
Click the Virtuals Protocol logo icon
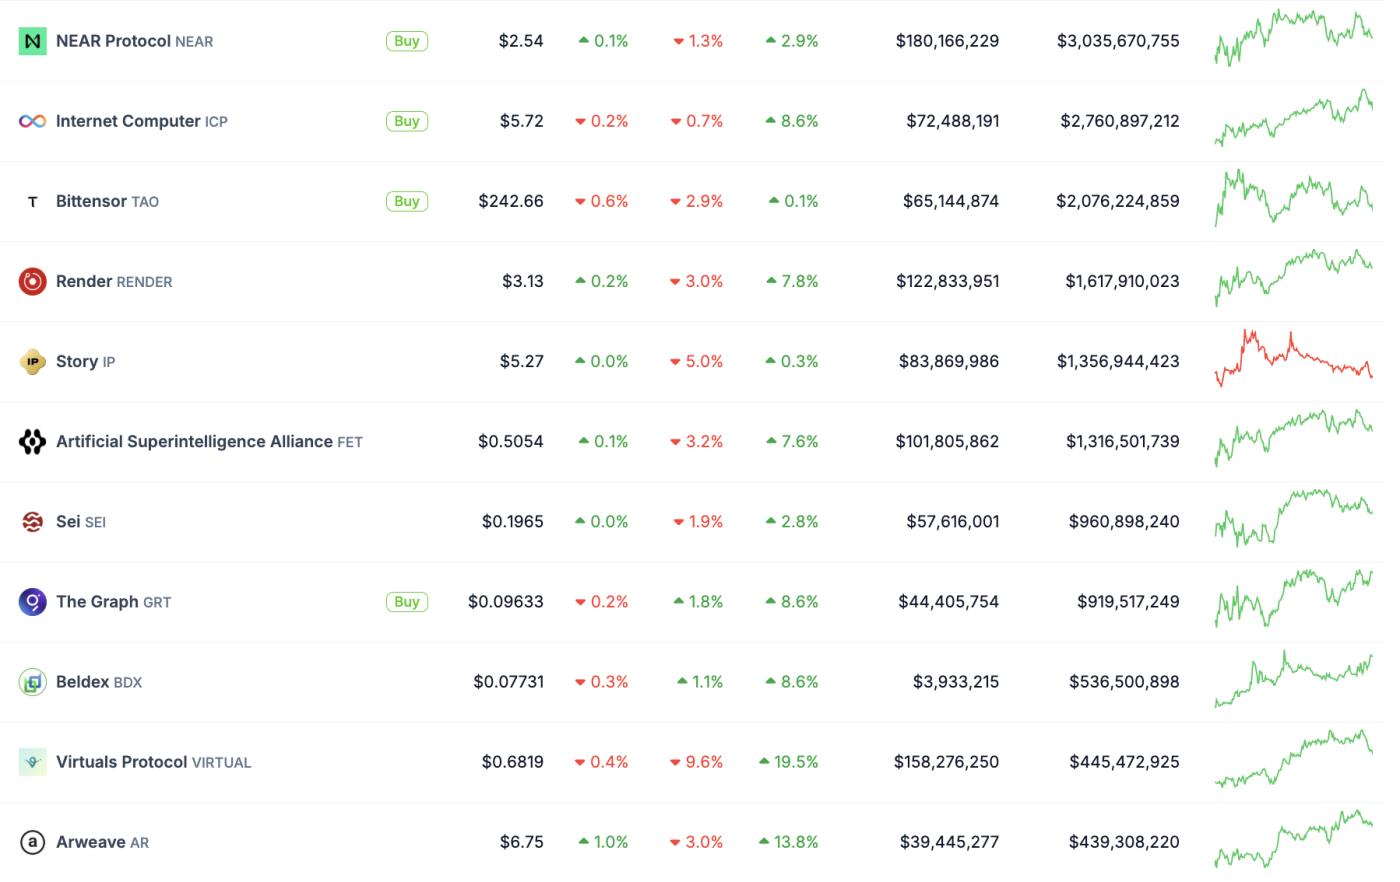(x=32, y=762)
